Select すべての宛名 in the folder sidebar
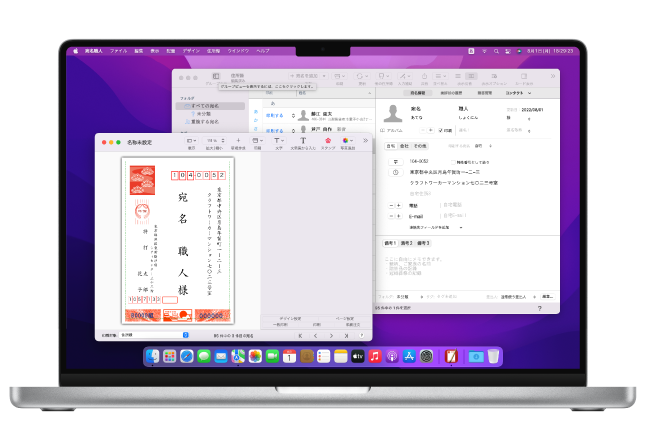The width and height of the screenshot is (646, 426). [205, 105]
